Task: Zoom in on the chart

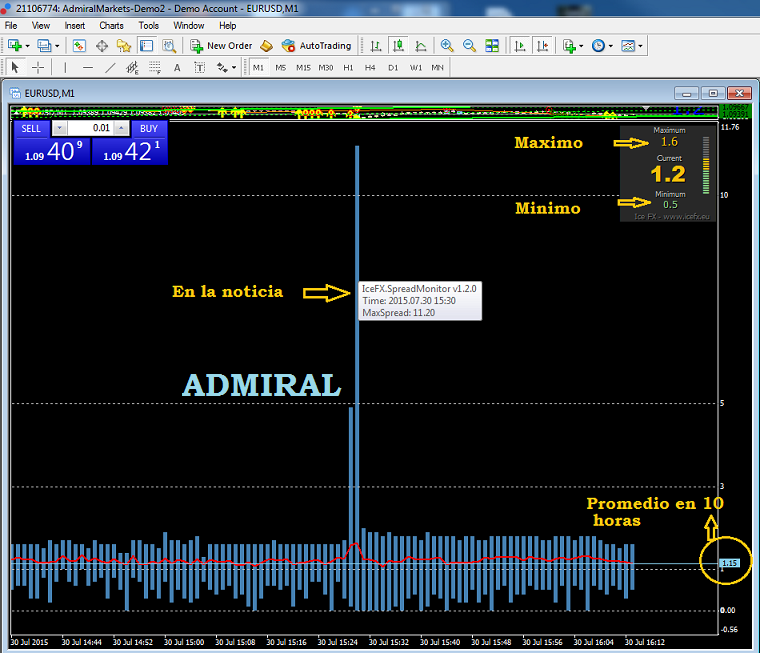Action: pyautogui.click(x=447, y=46)
